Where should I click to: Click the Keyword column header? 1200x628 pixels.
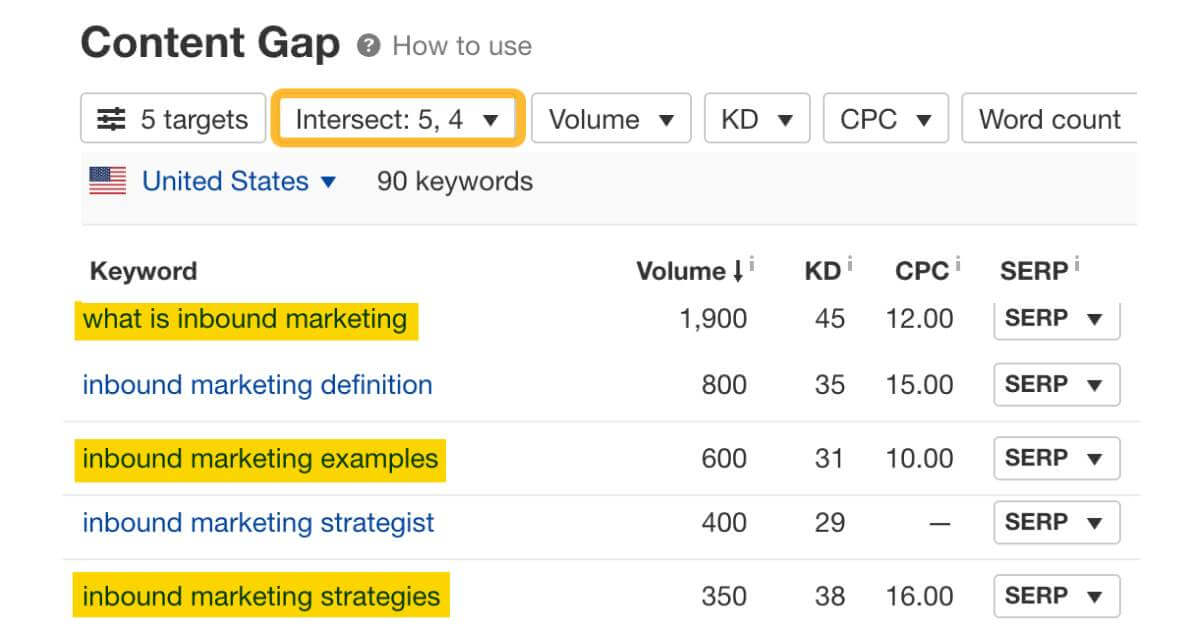(143, 271)
